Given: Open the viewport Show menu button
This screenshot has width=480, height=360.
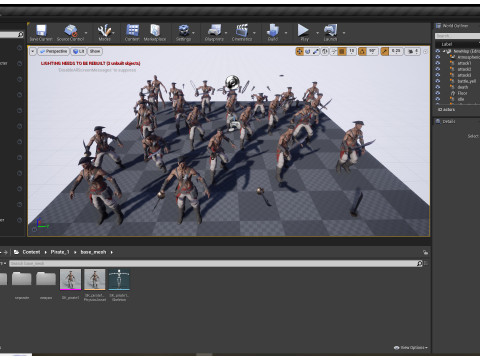Looking at the screenshot, I should 95,51.
